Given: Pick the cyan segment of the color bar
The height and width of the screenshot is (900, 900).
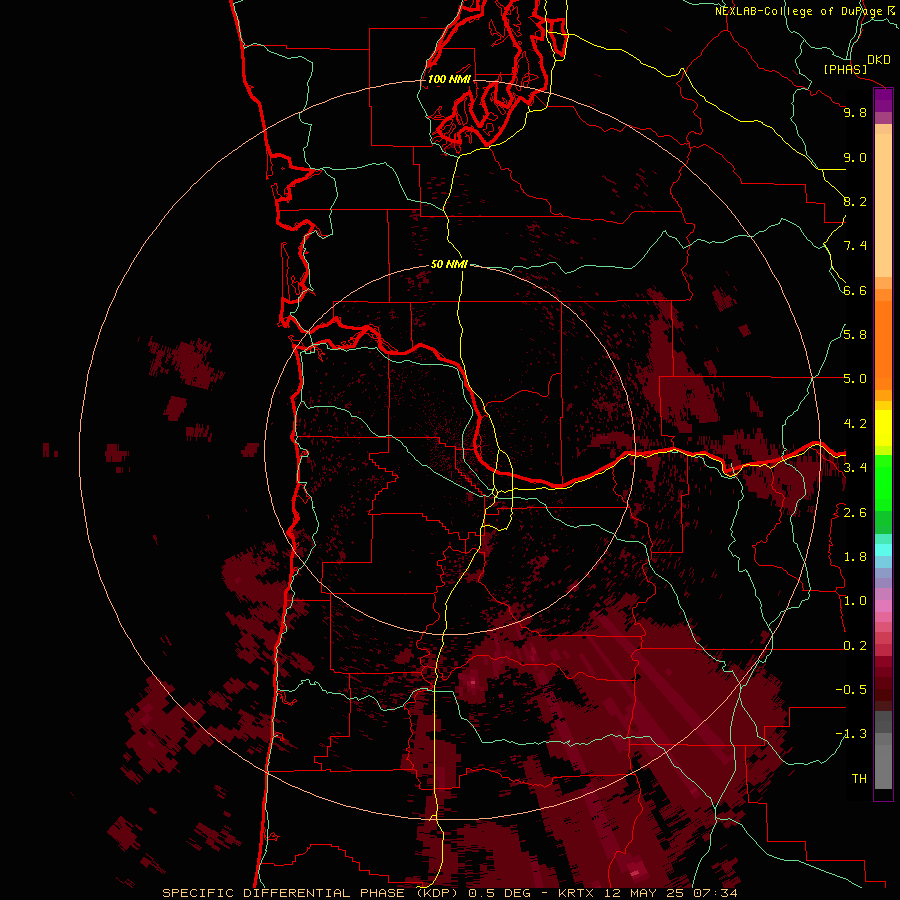Looking at the screenshot, I should (883, 550).
